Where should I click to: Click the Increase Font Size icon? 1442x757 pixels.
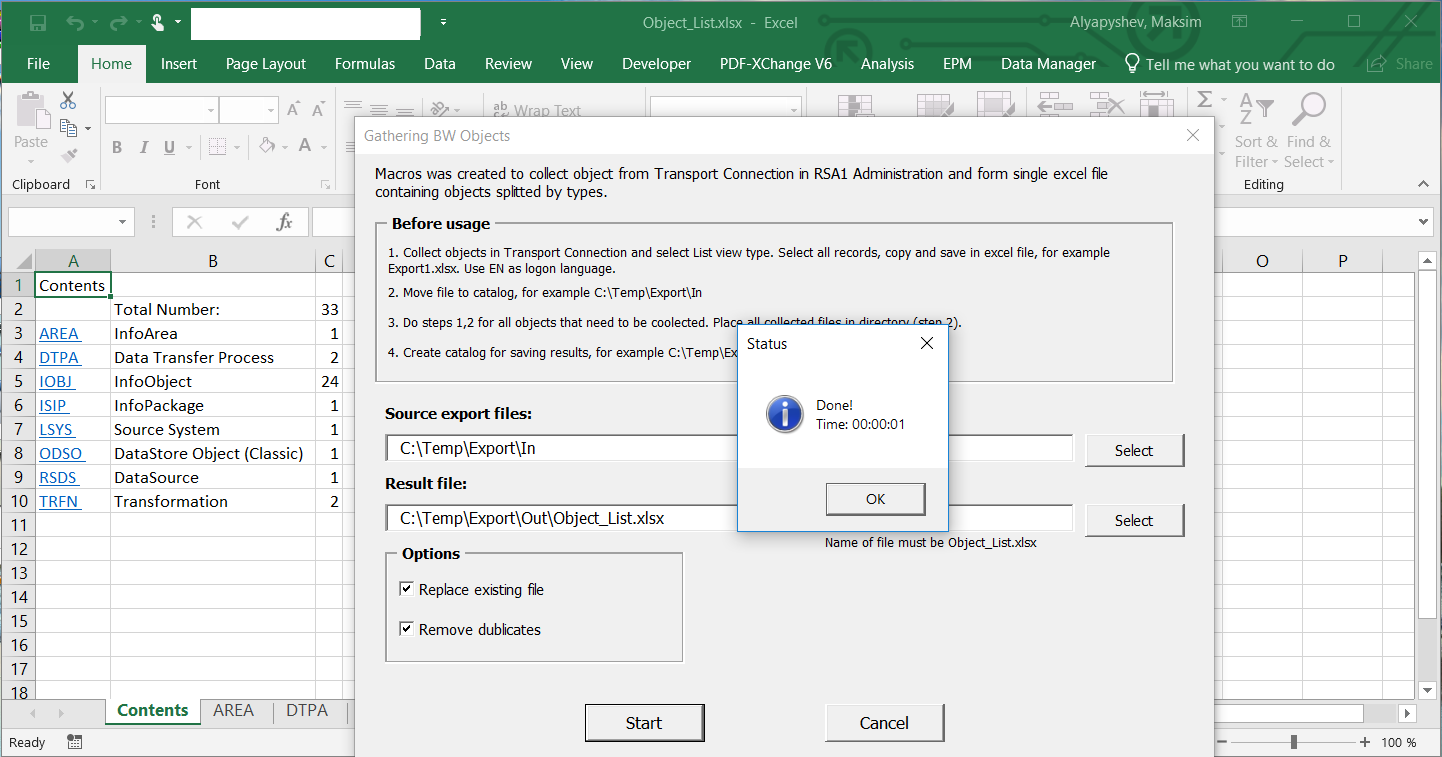[x=294, y=110]
